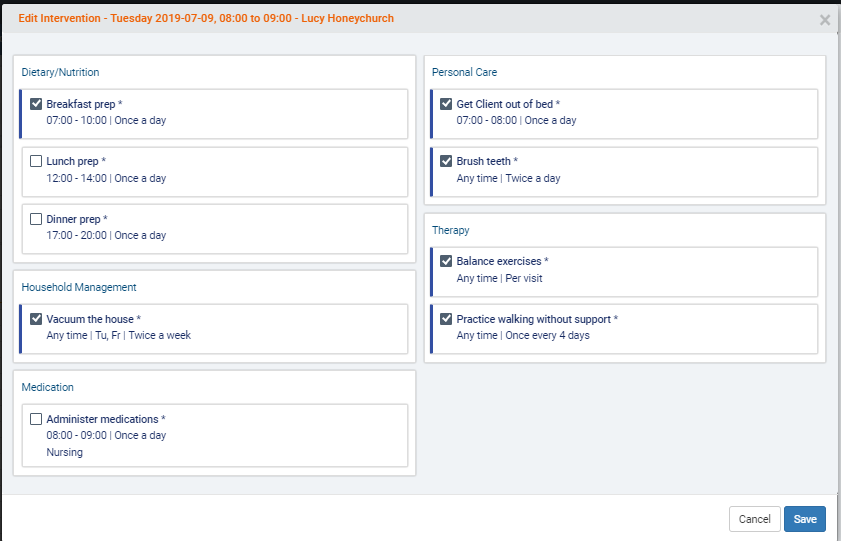Select the Household Management section heading
841x541 pixels.
coord(79,287)
